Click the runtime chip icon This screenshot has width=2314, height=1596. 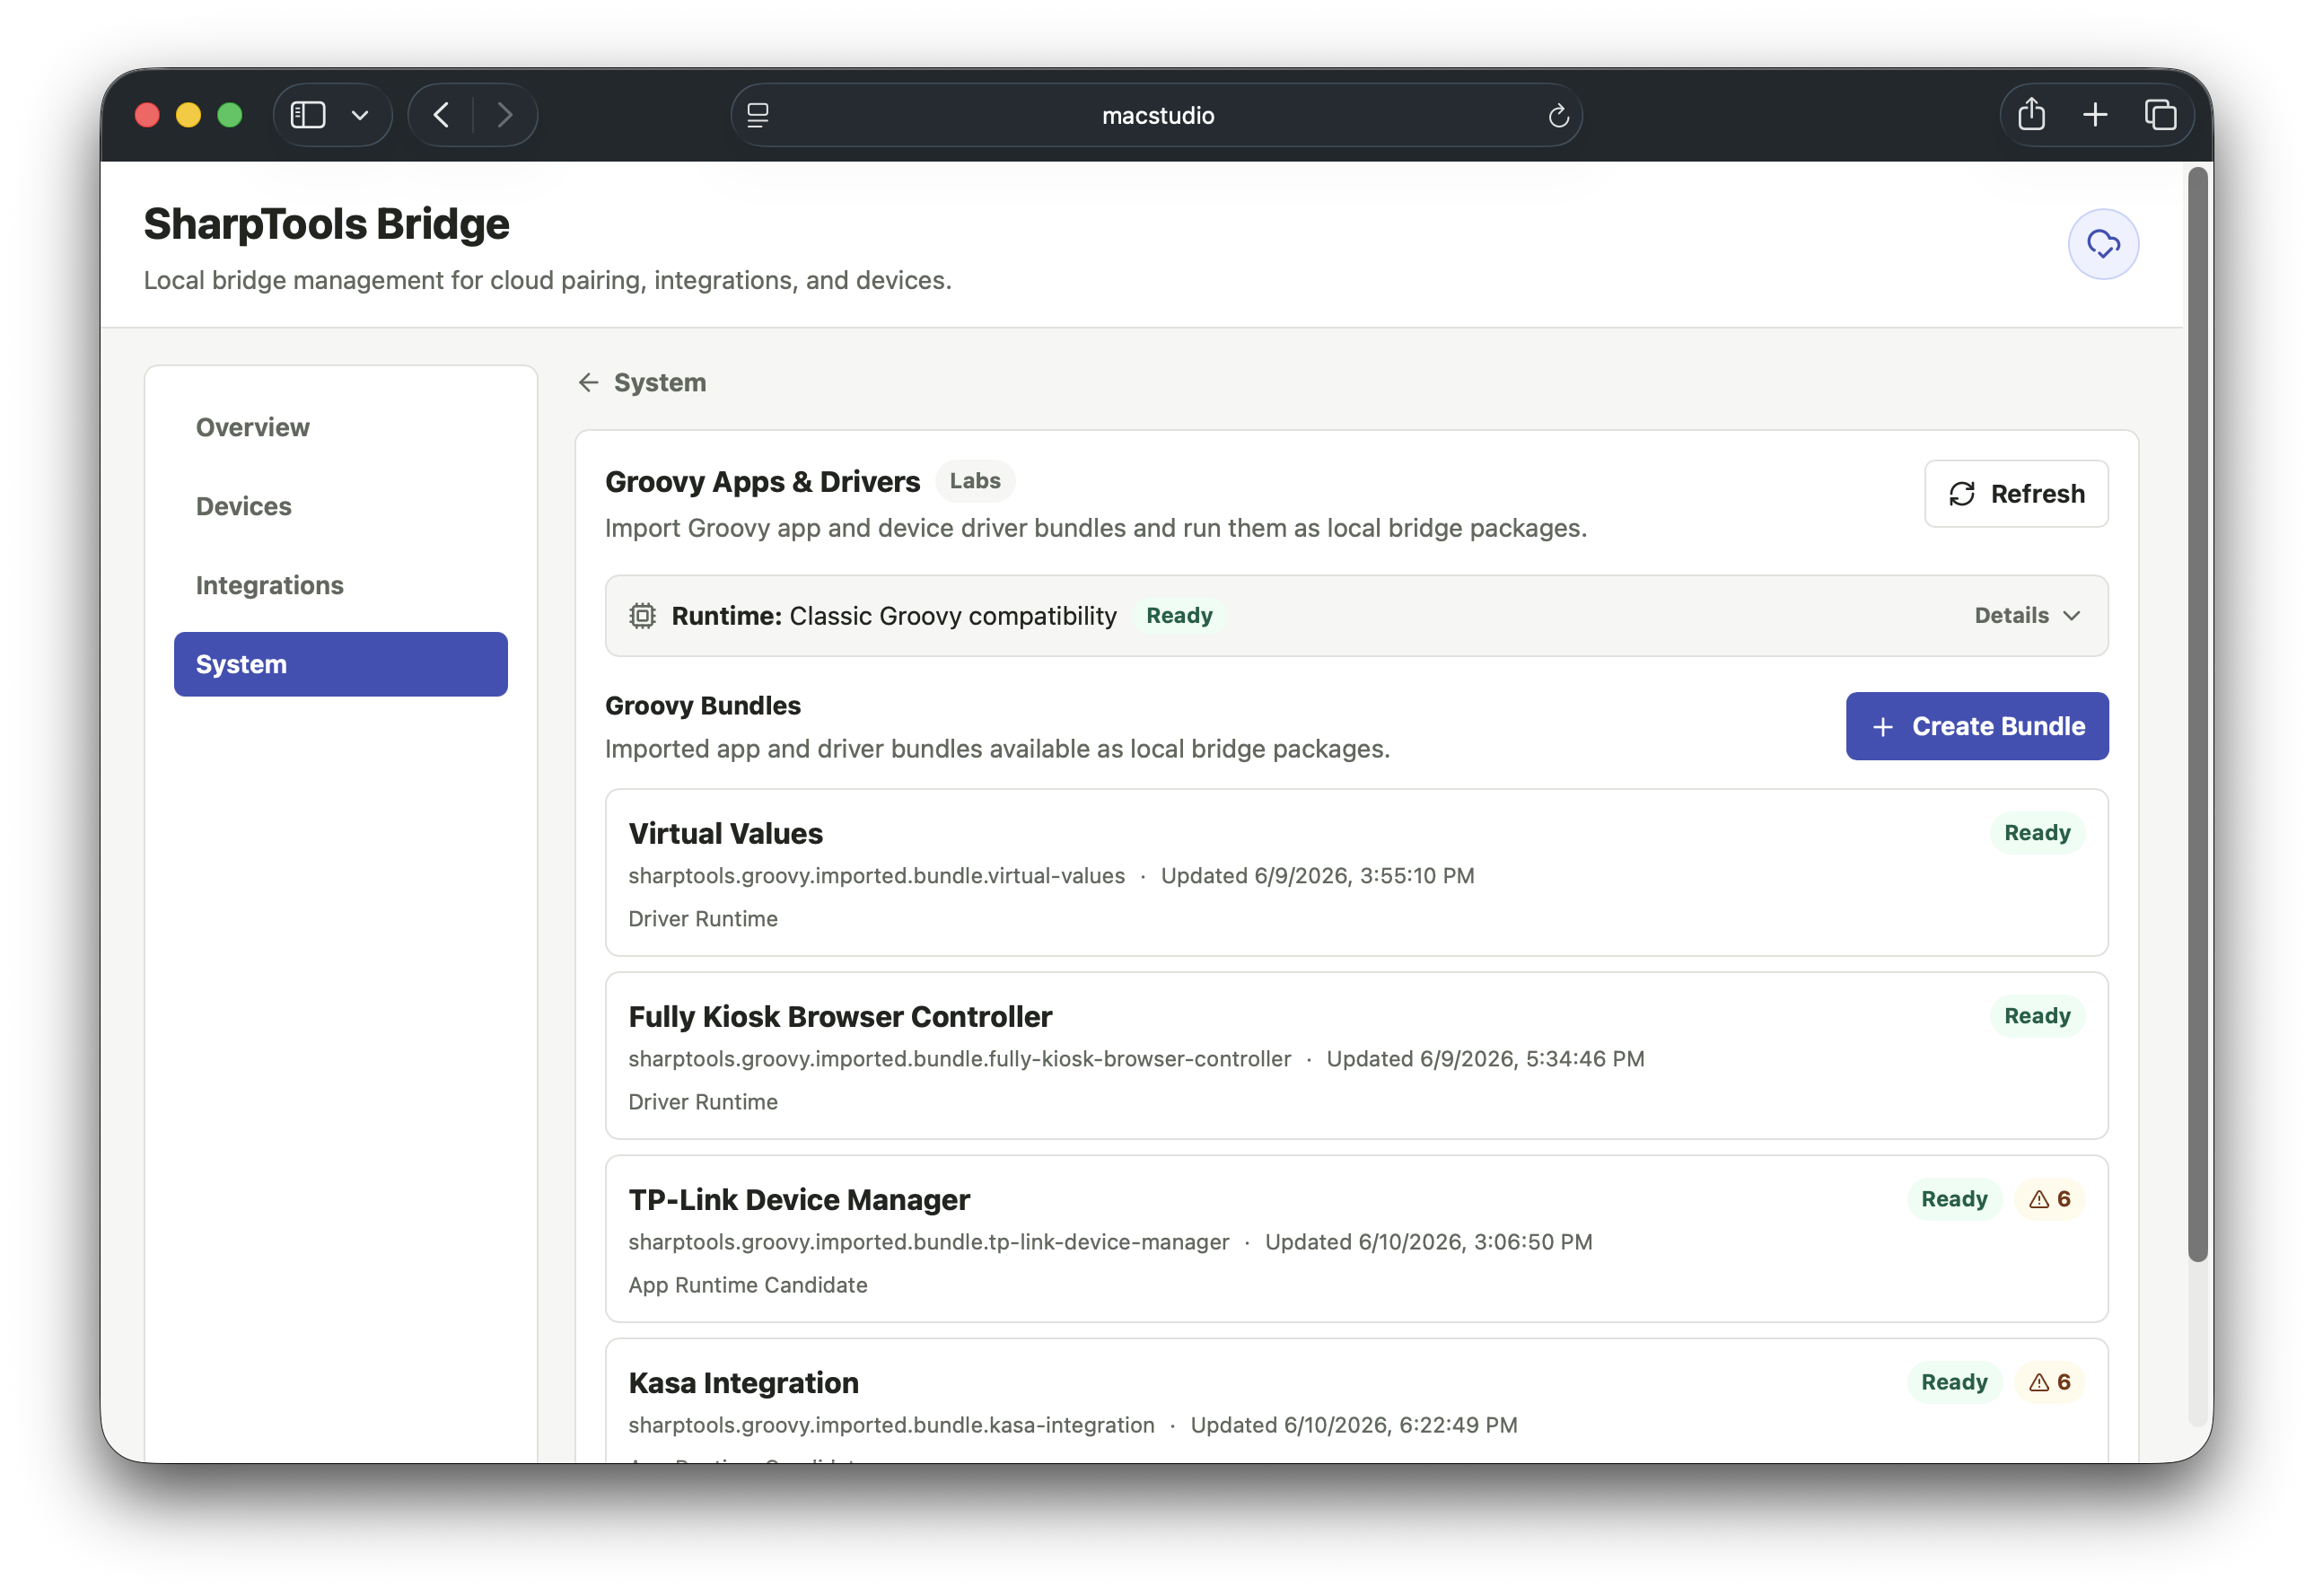pyautogui.click(x=642, y=615)
